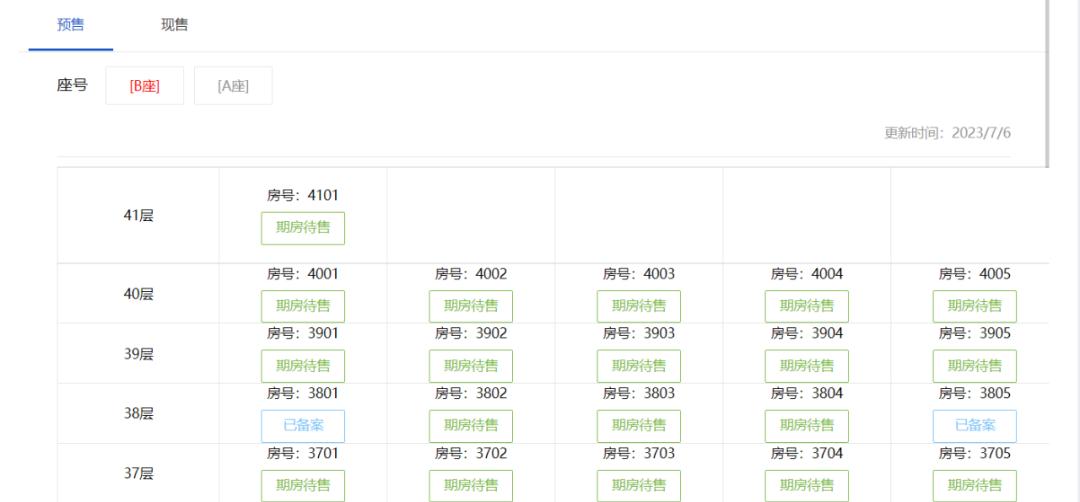Viewport: 1080px width, 502px height.
Task: Click 期房待售 status for room 4101
Action: click(303, 228)
